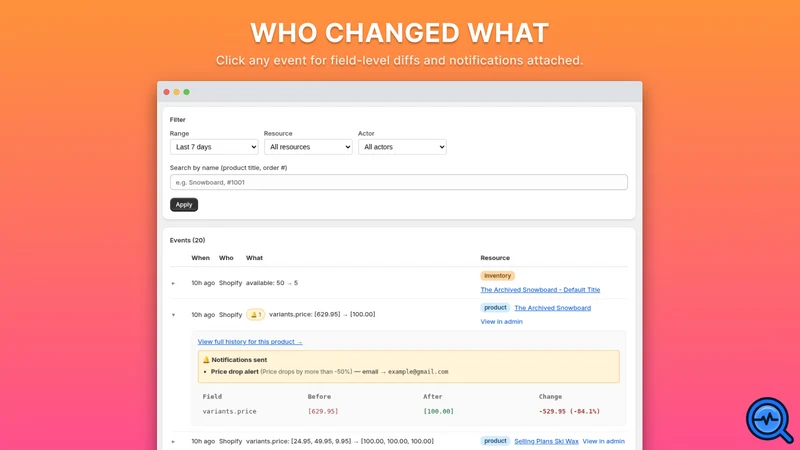Click the product tag next to The Archived Snowboard

point(495,308)
